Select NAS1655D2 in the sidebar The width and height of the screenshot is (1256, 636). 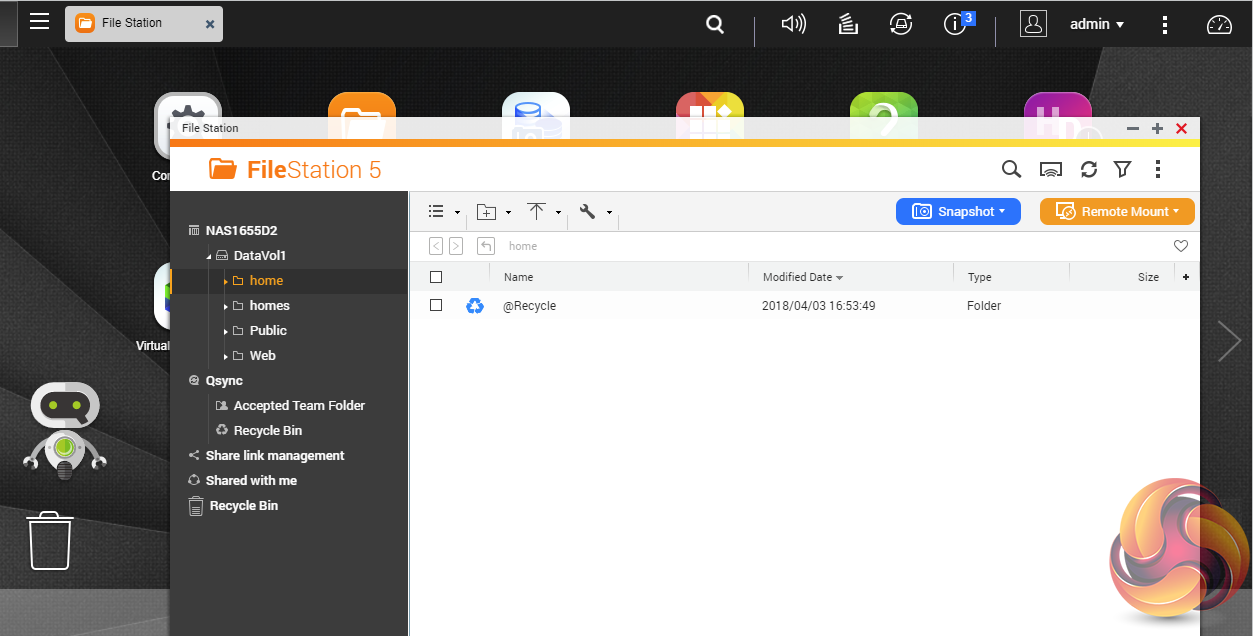(241, 230)
